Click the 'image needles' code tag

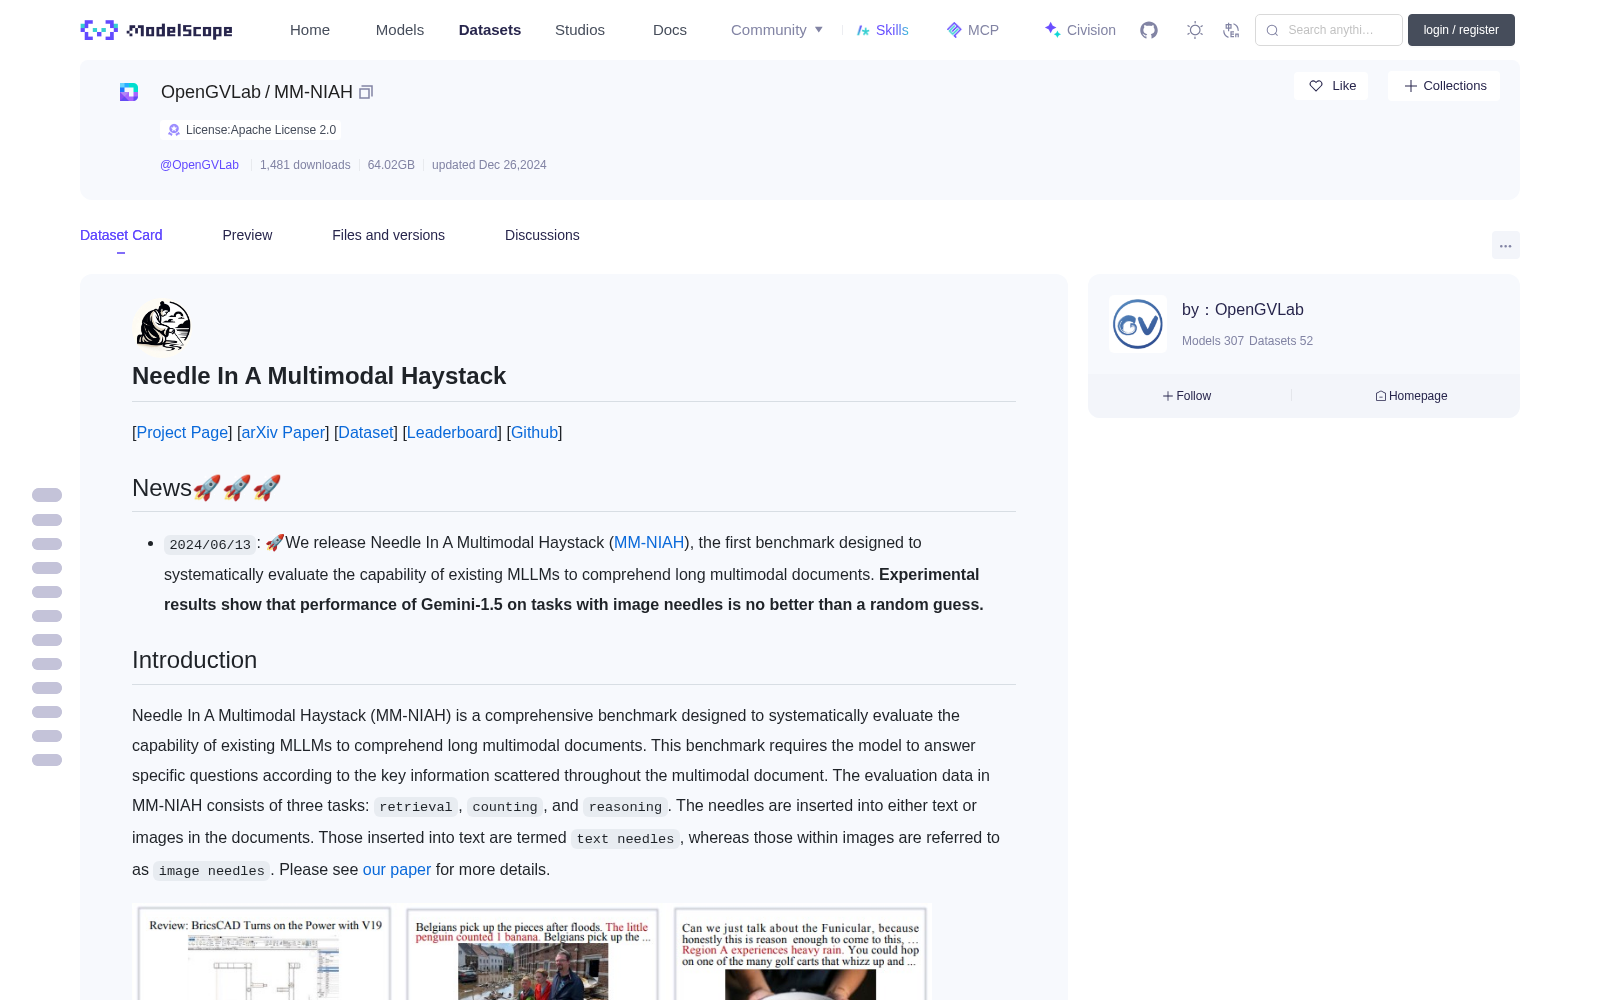tap(212, 871)
